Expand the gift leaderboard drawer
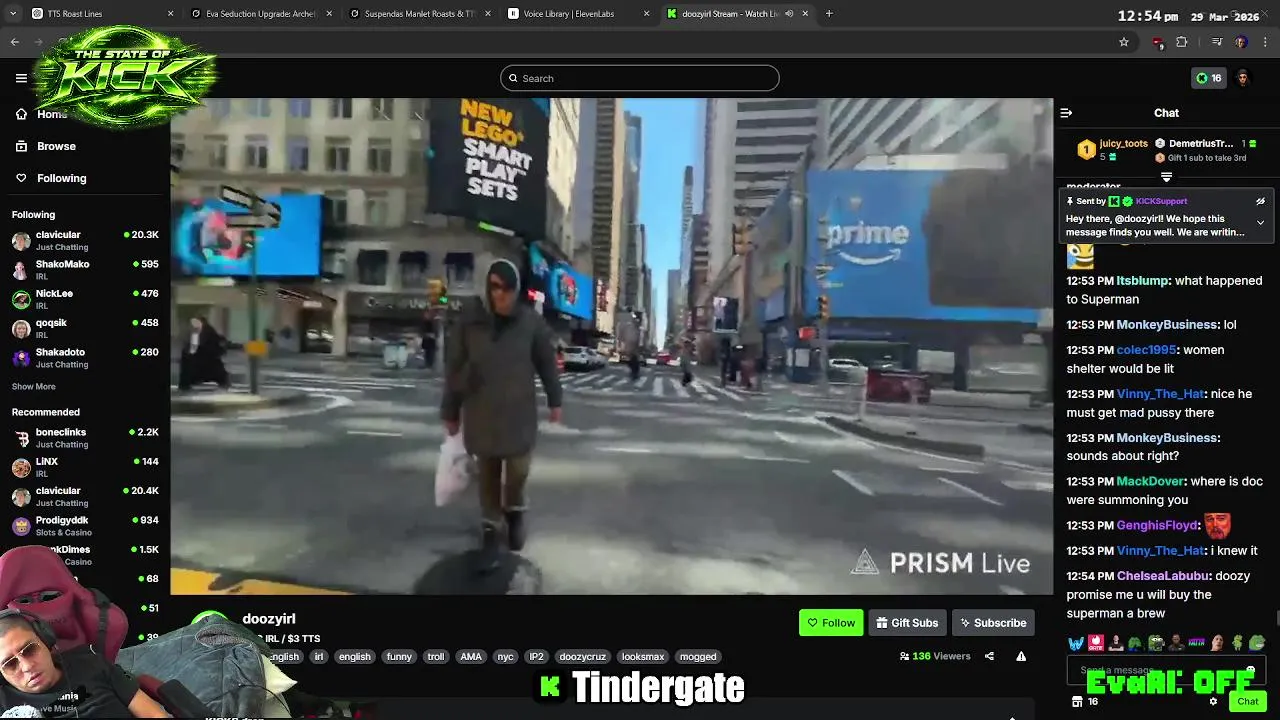Image resolution: width=1280 pixels, height=720 pixels. click(1166, 177)
